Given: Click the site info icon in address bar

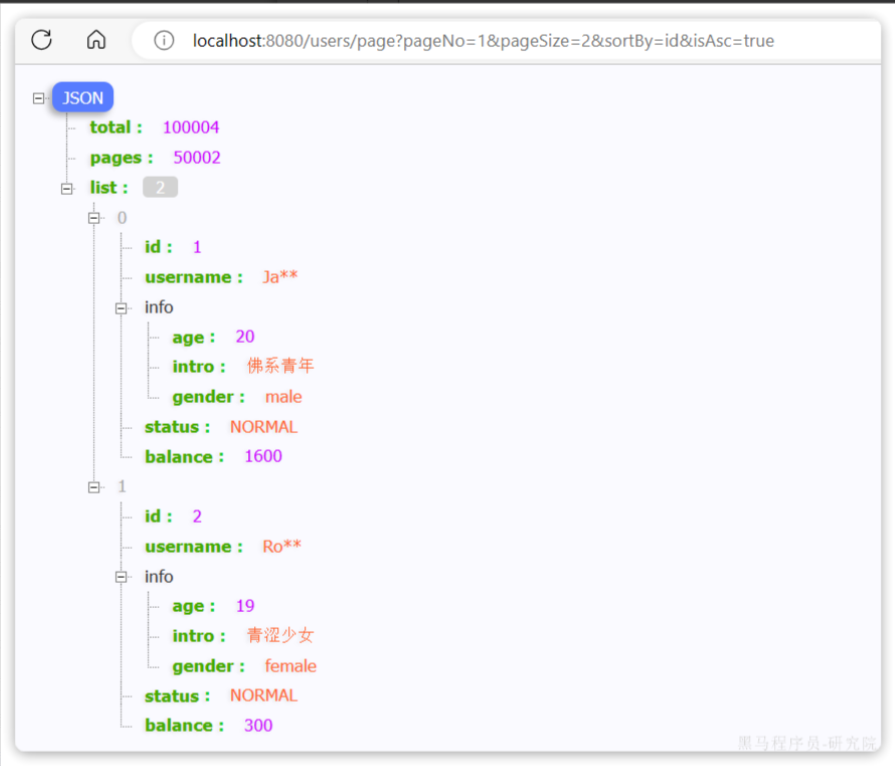Looking at the screenshot, I should coord(164,41).
